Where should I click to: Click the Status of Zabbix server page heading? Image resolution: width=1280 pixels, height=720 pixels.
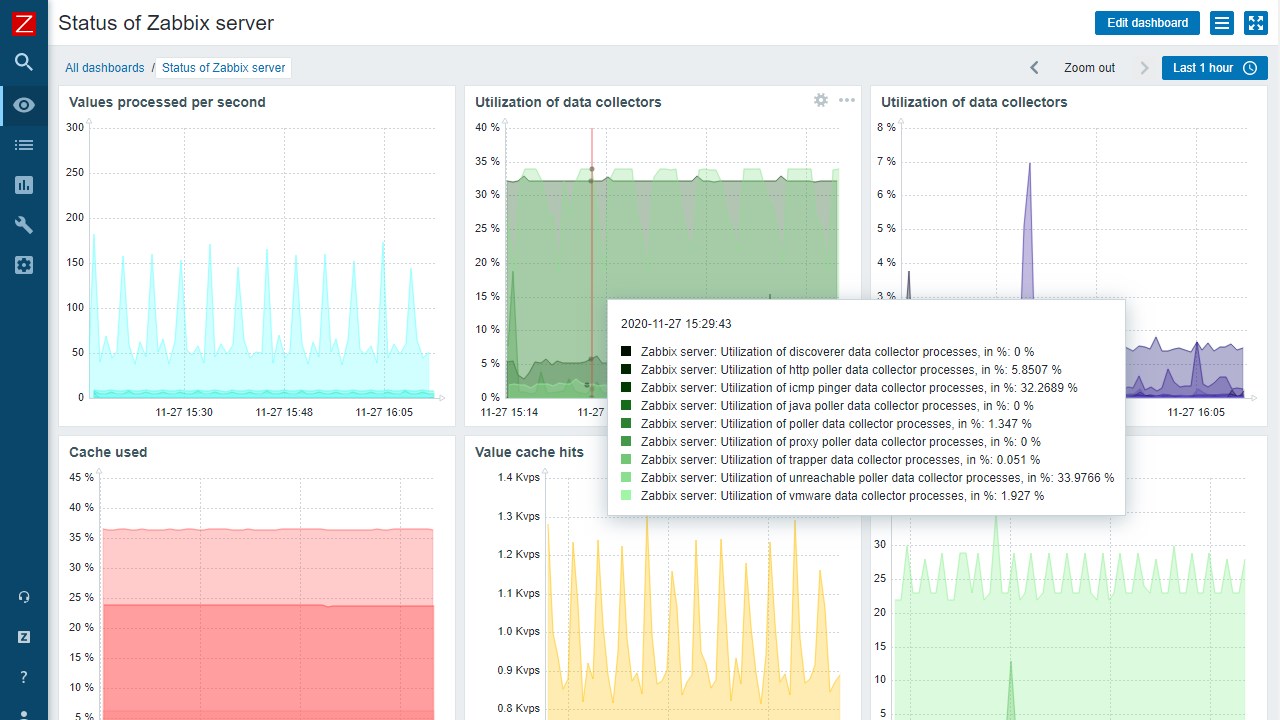pyautogui.click(x=166, y=23)
